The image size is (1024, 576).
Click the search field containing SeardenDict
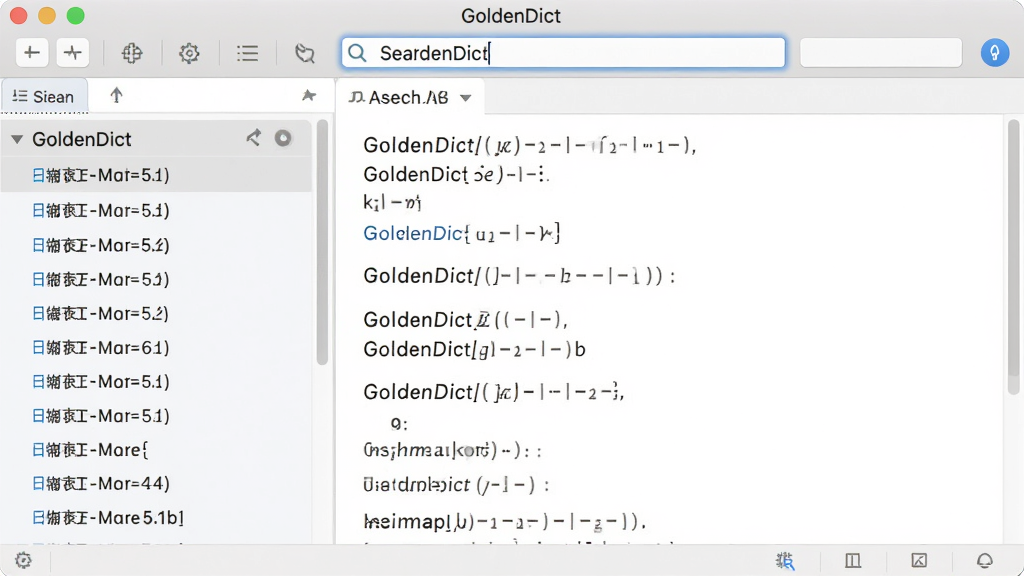[563, 52]
